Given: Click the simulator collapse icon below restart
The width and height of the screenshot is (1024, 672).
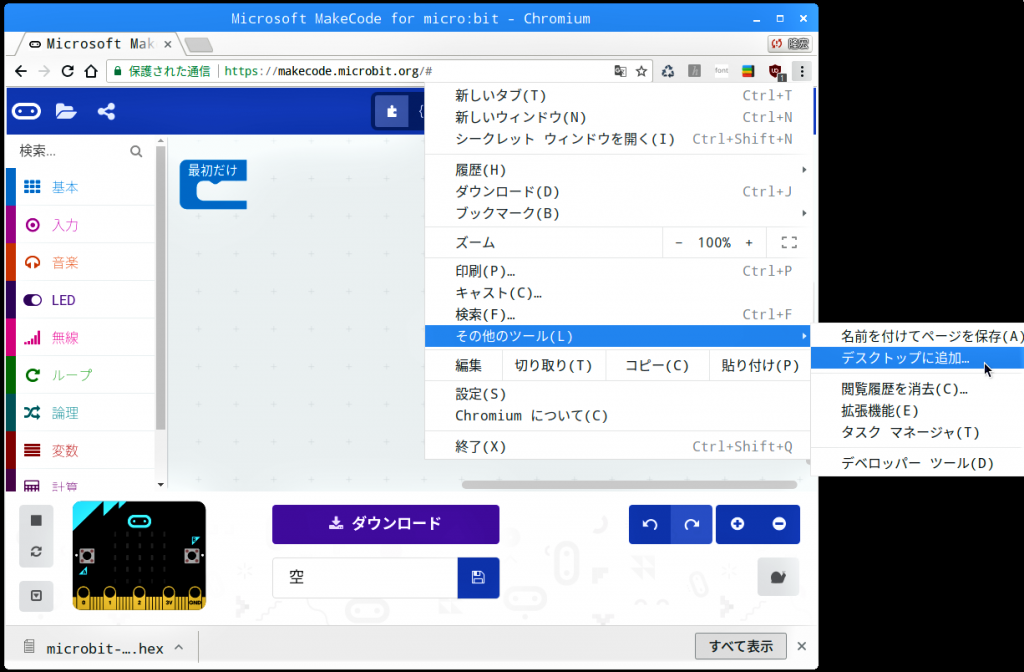Looking at the screenshot, I should point(36,596).
